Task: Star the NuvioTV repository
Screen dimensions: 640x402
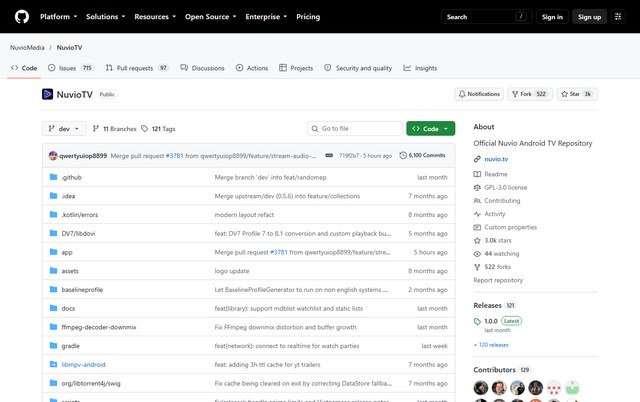Action: click(577, 94)
